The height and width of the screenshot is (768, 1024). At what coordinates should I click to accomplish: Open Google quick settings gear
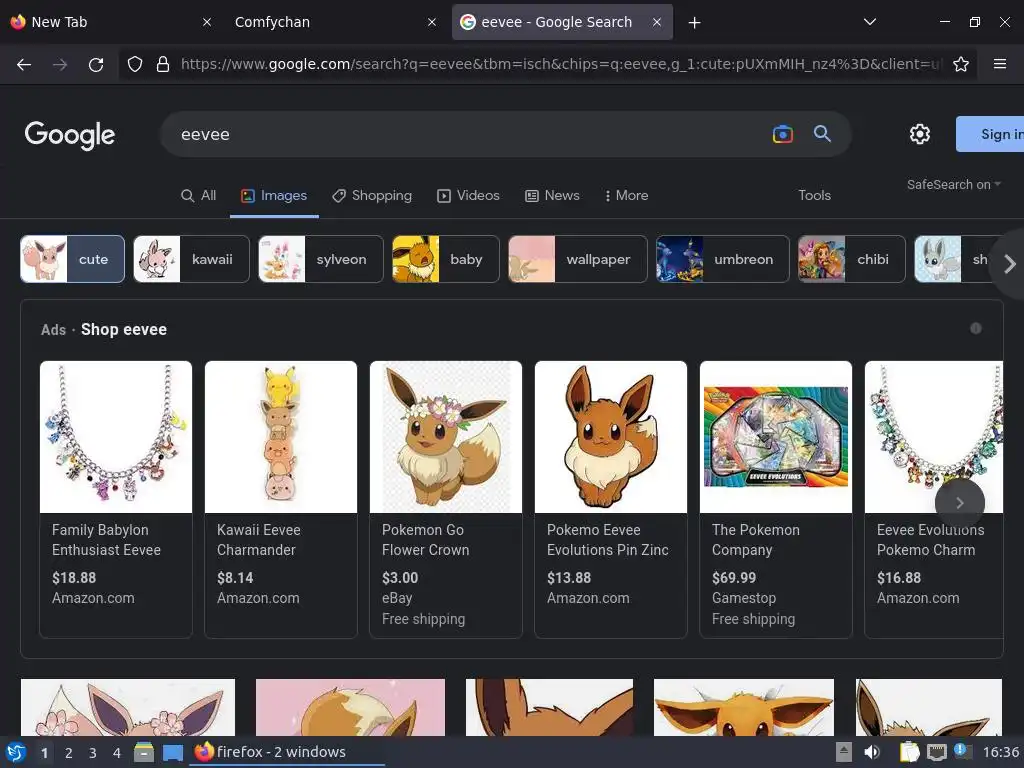click(x=920, y=134)
